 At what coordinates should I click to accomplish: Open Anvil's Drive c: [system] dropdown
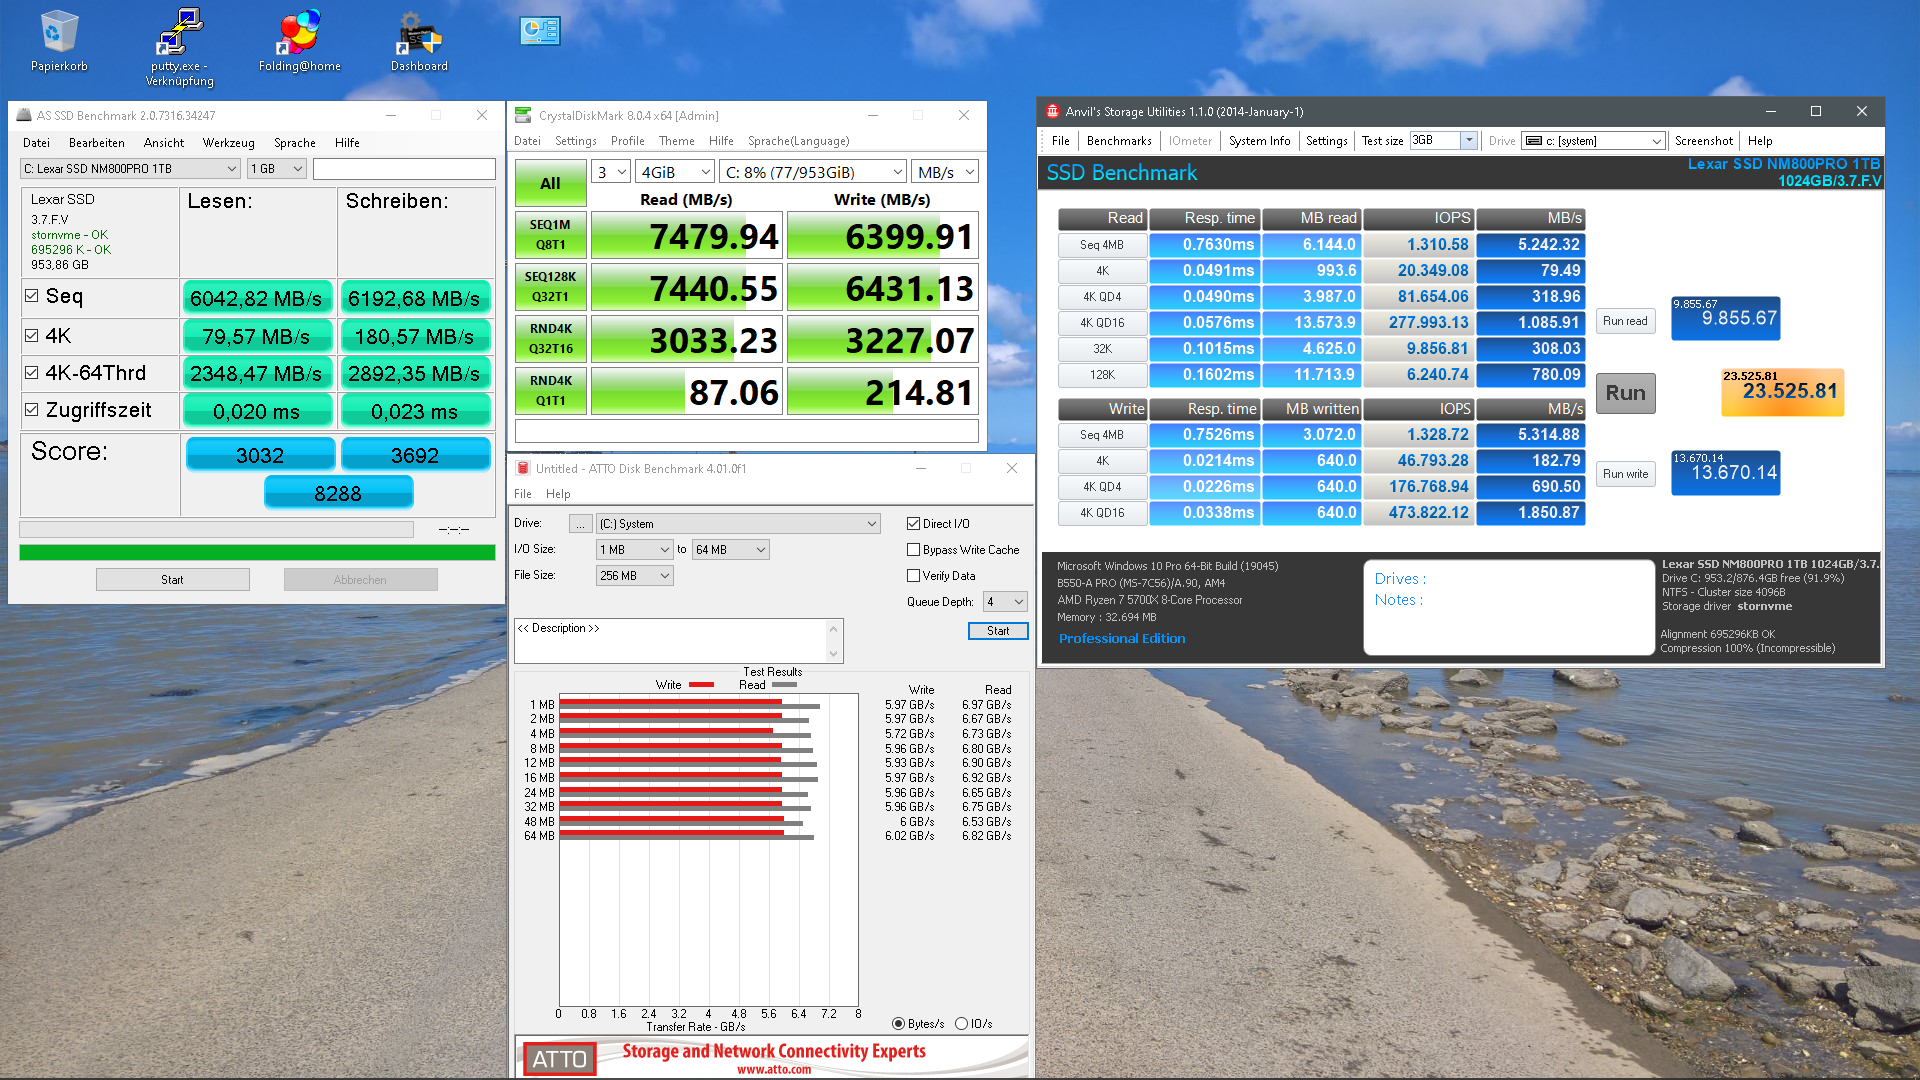[1594, 141]
